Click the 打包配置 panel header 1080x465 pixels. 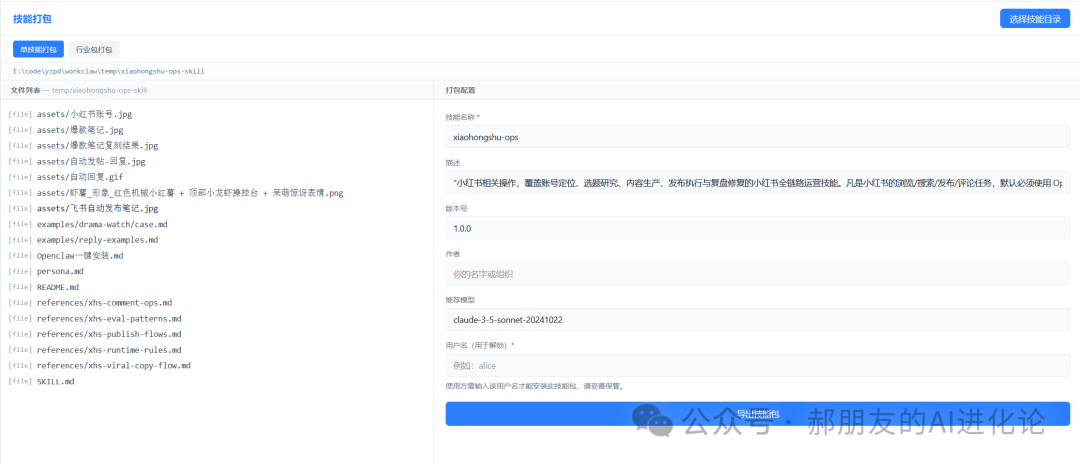click(460, 90)
